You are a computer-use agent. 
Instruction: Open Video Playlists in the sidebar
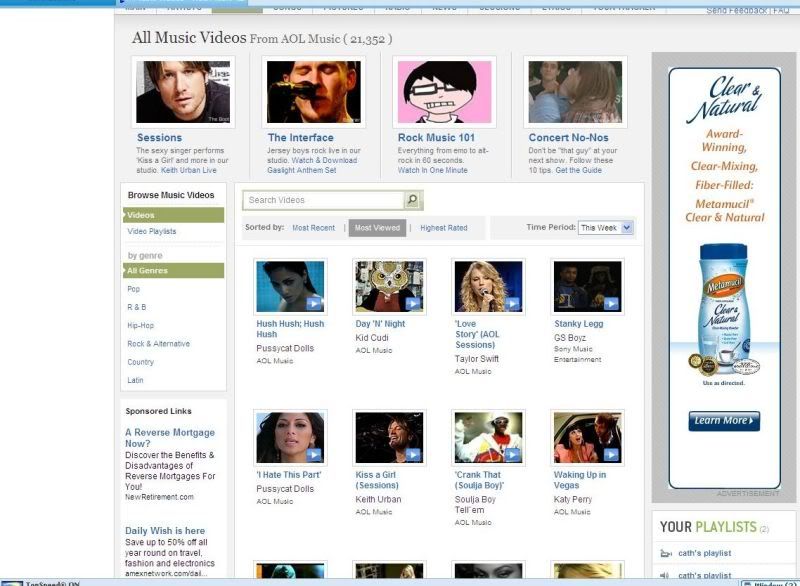pyautogui.click(x=152, y=231)
